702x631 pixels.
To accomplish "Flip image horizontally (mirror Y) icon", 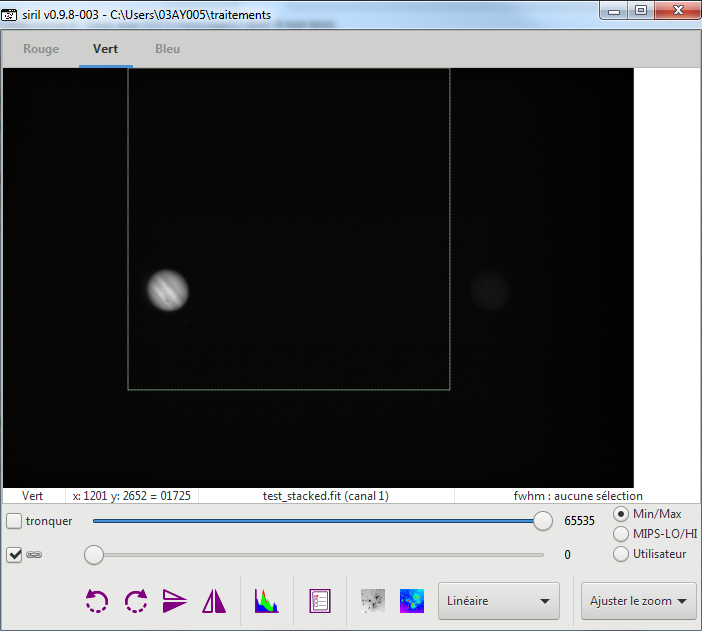I will point(214,601).
